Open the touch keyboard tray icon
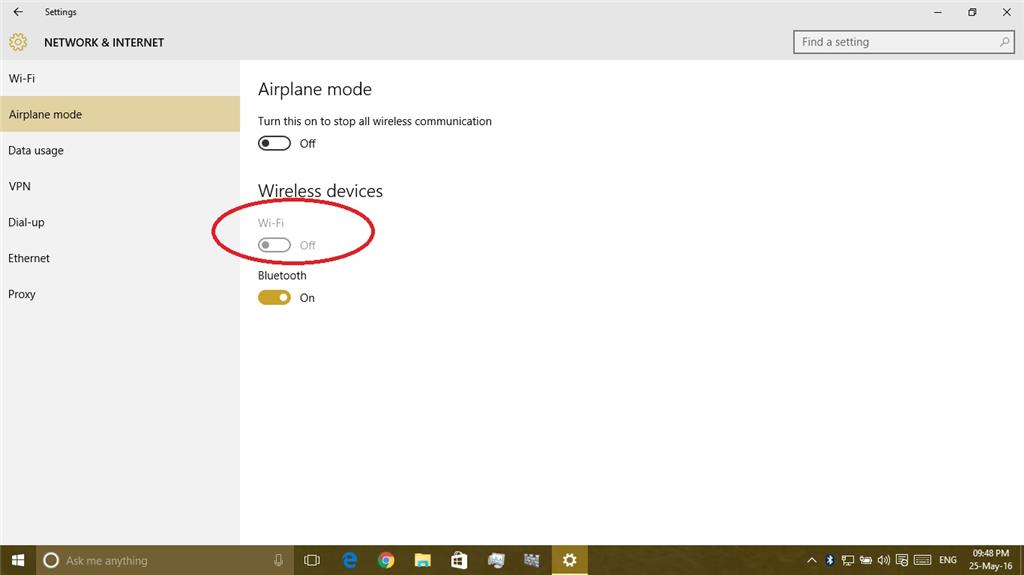This screenshot has width=1024, height=575. coord(922,560)
